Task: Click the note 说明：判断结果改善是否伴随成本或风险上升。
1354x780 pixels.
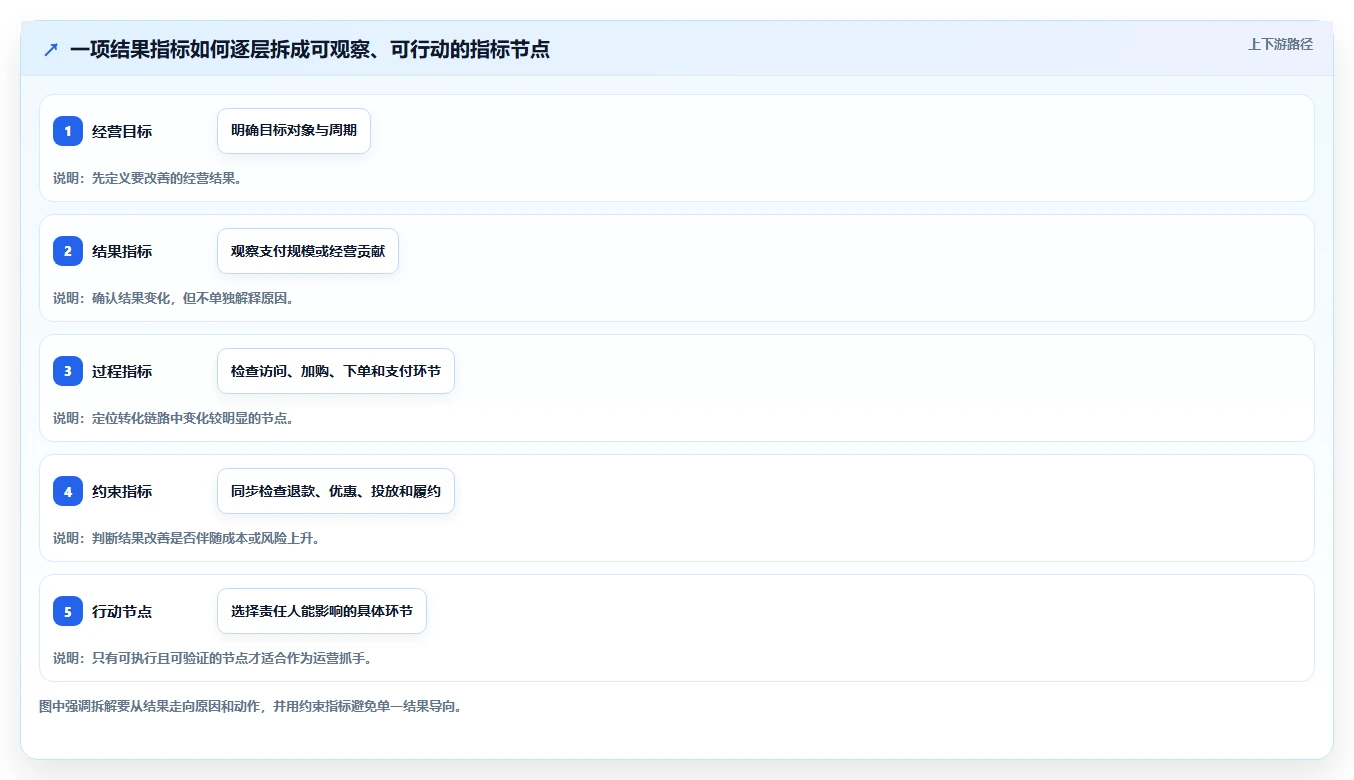Action: point(187,538)
